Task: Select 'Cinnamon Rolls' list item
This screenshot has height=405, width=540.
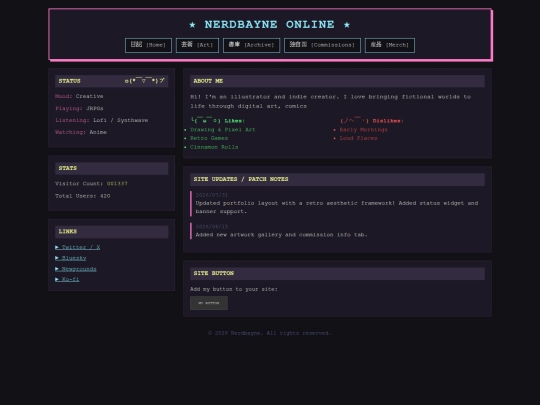Action: (214, 147)
